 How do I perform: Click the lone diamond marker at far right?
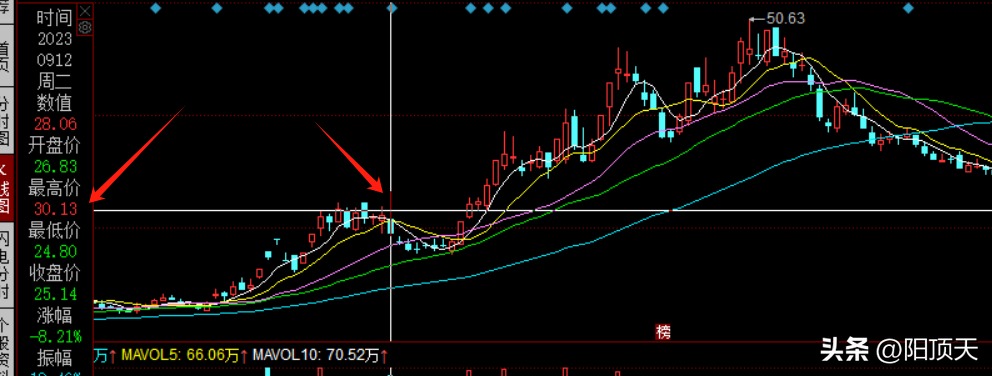click(x=908, y=8)
